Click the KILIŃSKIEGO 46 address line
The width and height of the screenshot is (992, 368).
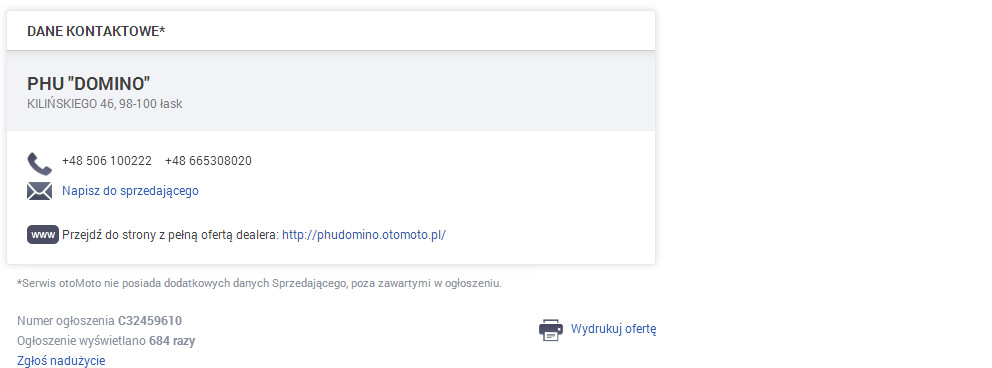(105, 104)
